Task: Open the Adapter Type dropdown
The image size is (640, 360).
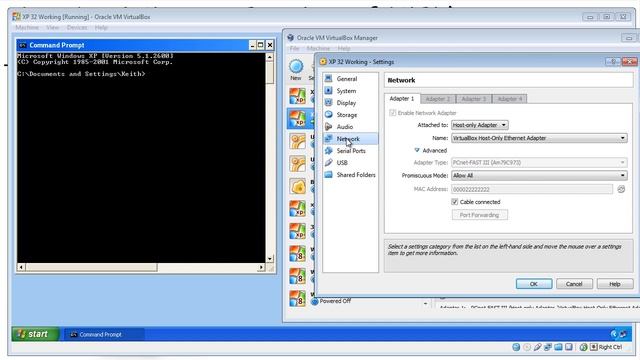Action: coord(539,162)
